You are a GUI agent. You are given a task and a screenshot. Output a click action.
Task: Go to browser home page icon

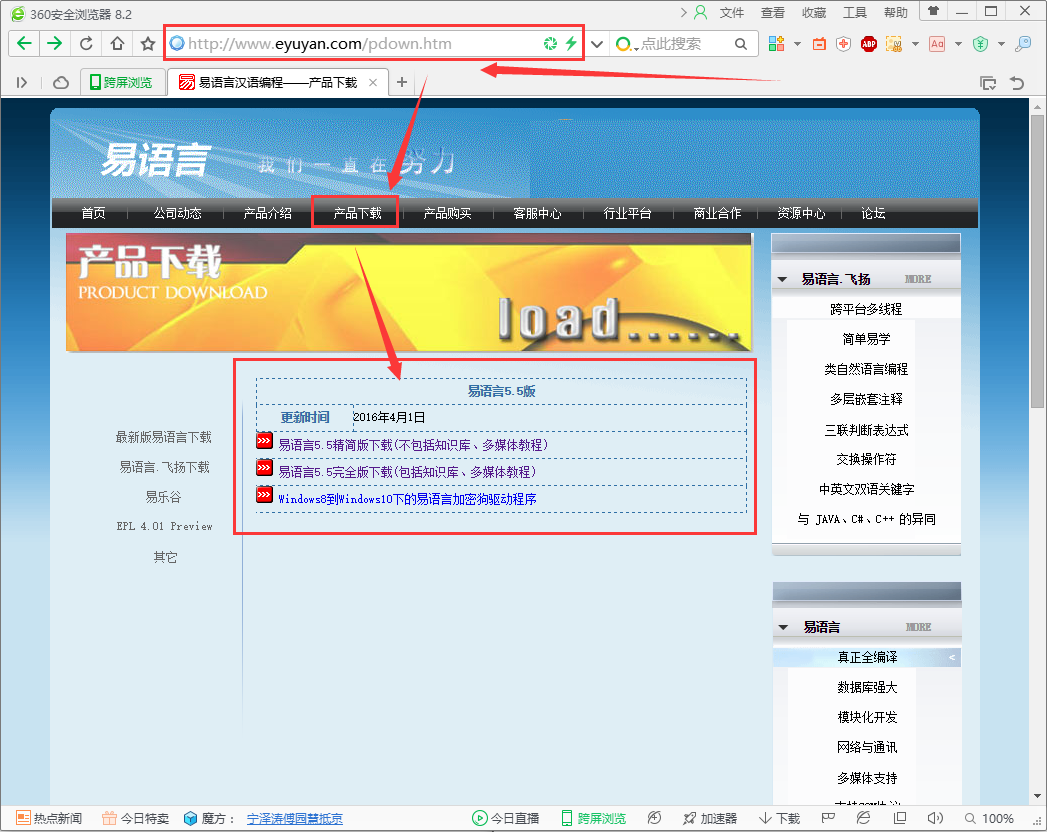(x=117, y=44)
